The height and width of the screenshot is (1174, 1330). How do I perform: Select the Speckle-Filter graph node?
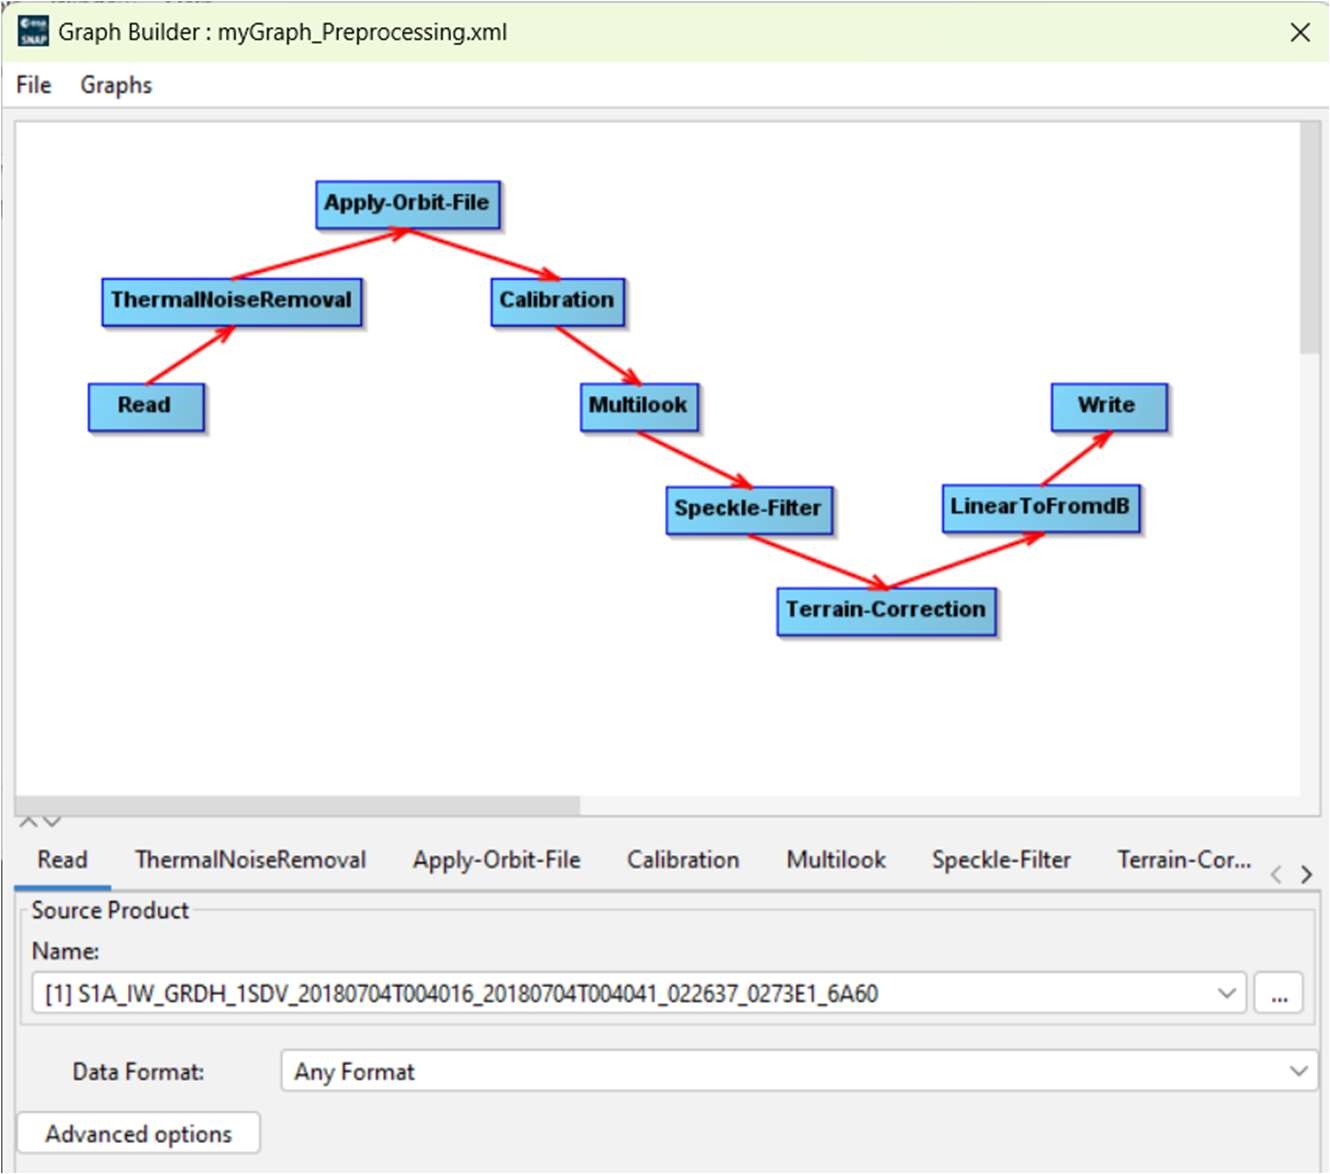click(748, 510)
